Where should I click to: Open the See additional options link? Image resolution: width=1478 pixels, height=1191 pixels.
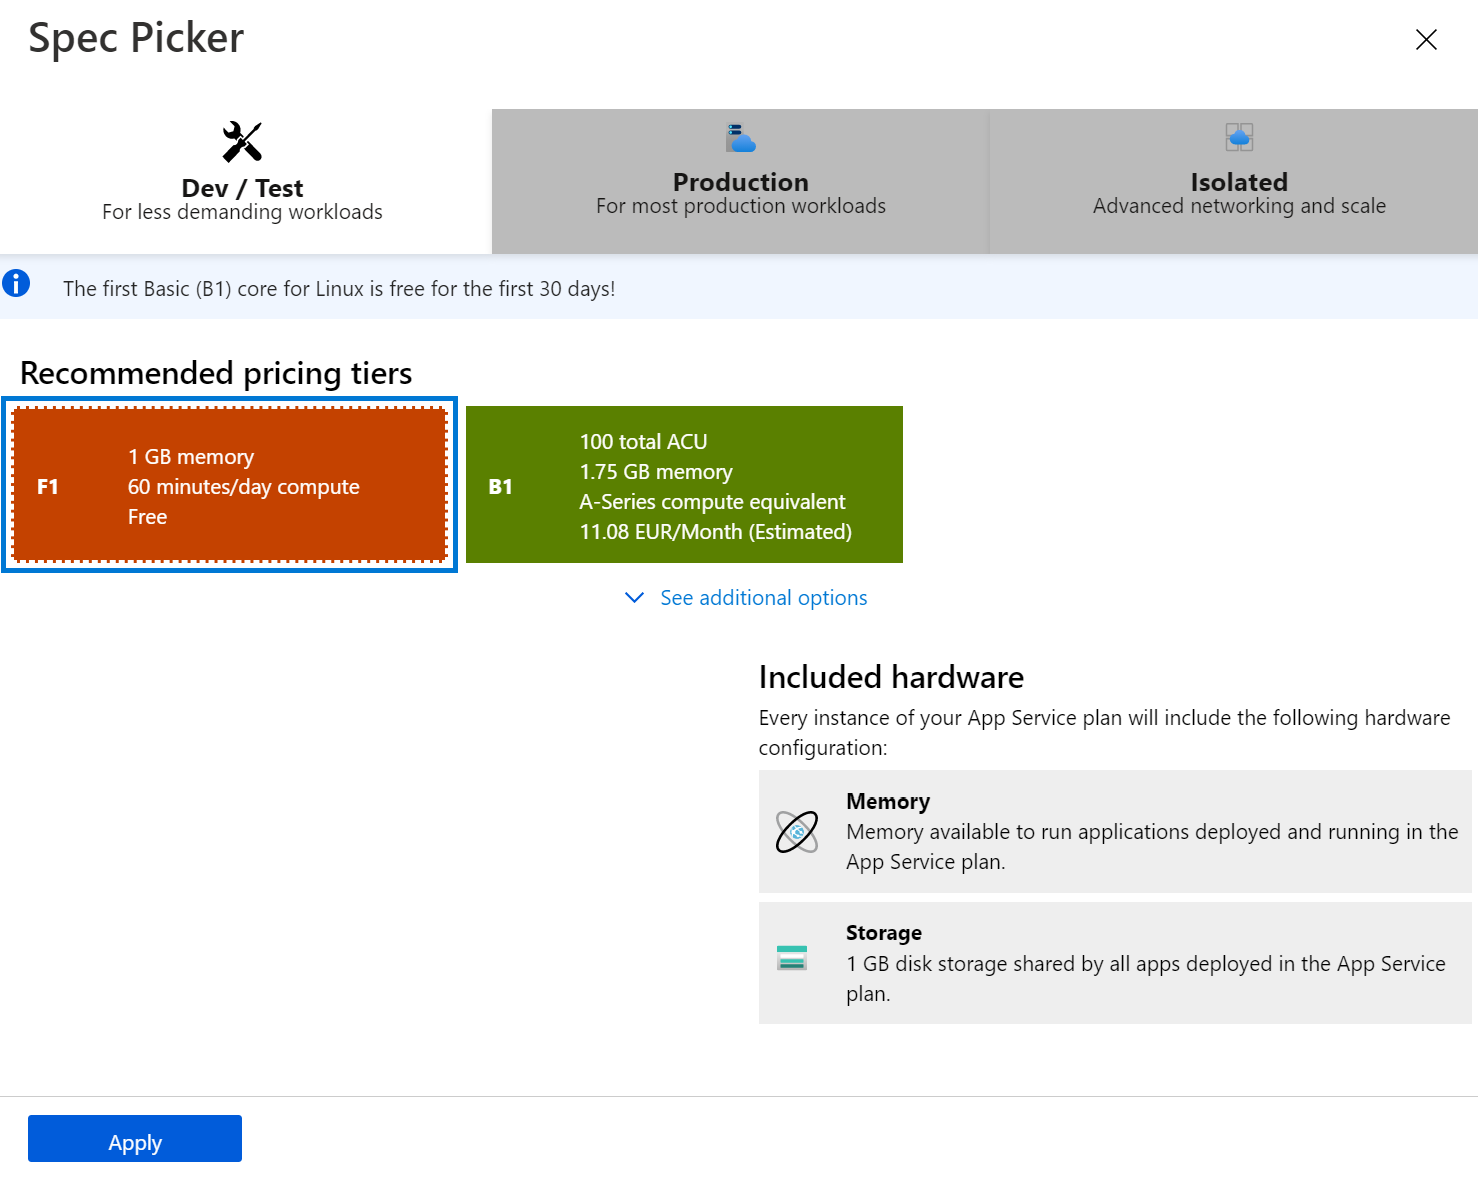[x=763, y=598]
